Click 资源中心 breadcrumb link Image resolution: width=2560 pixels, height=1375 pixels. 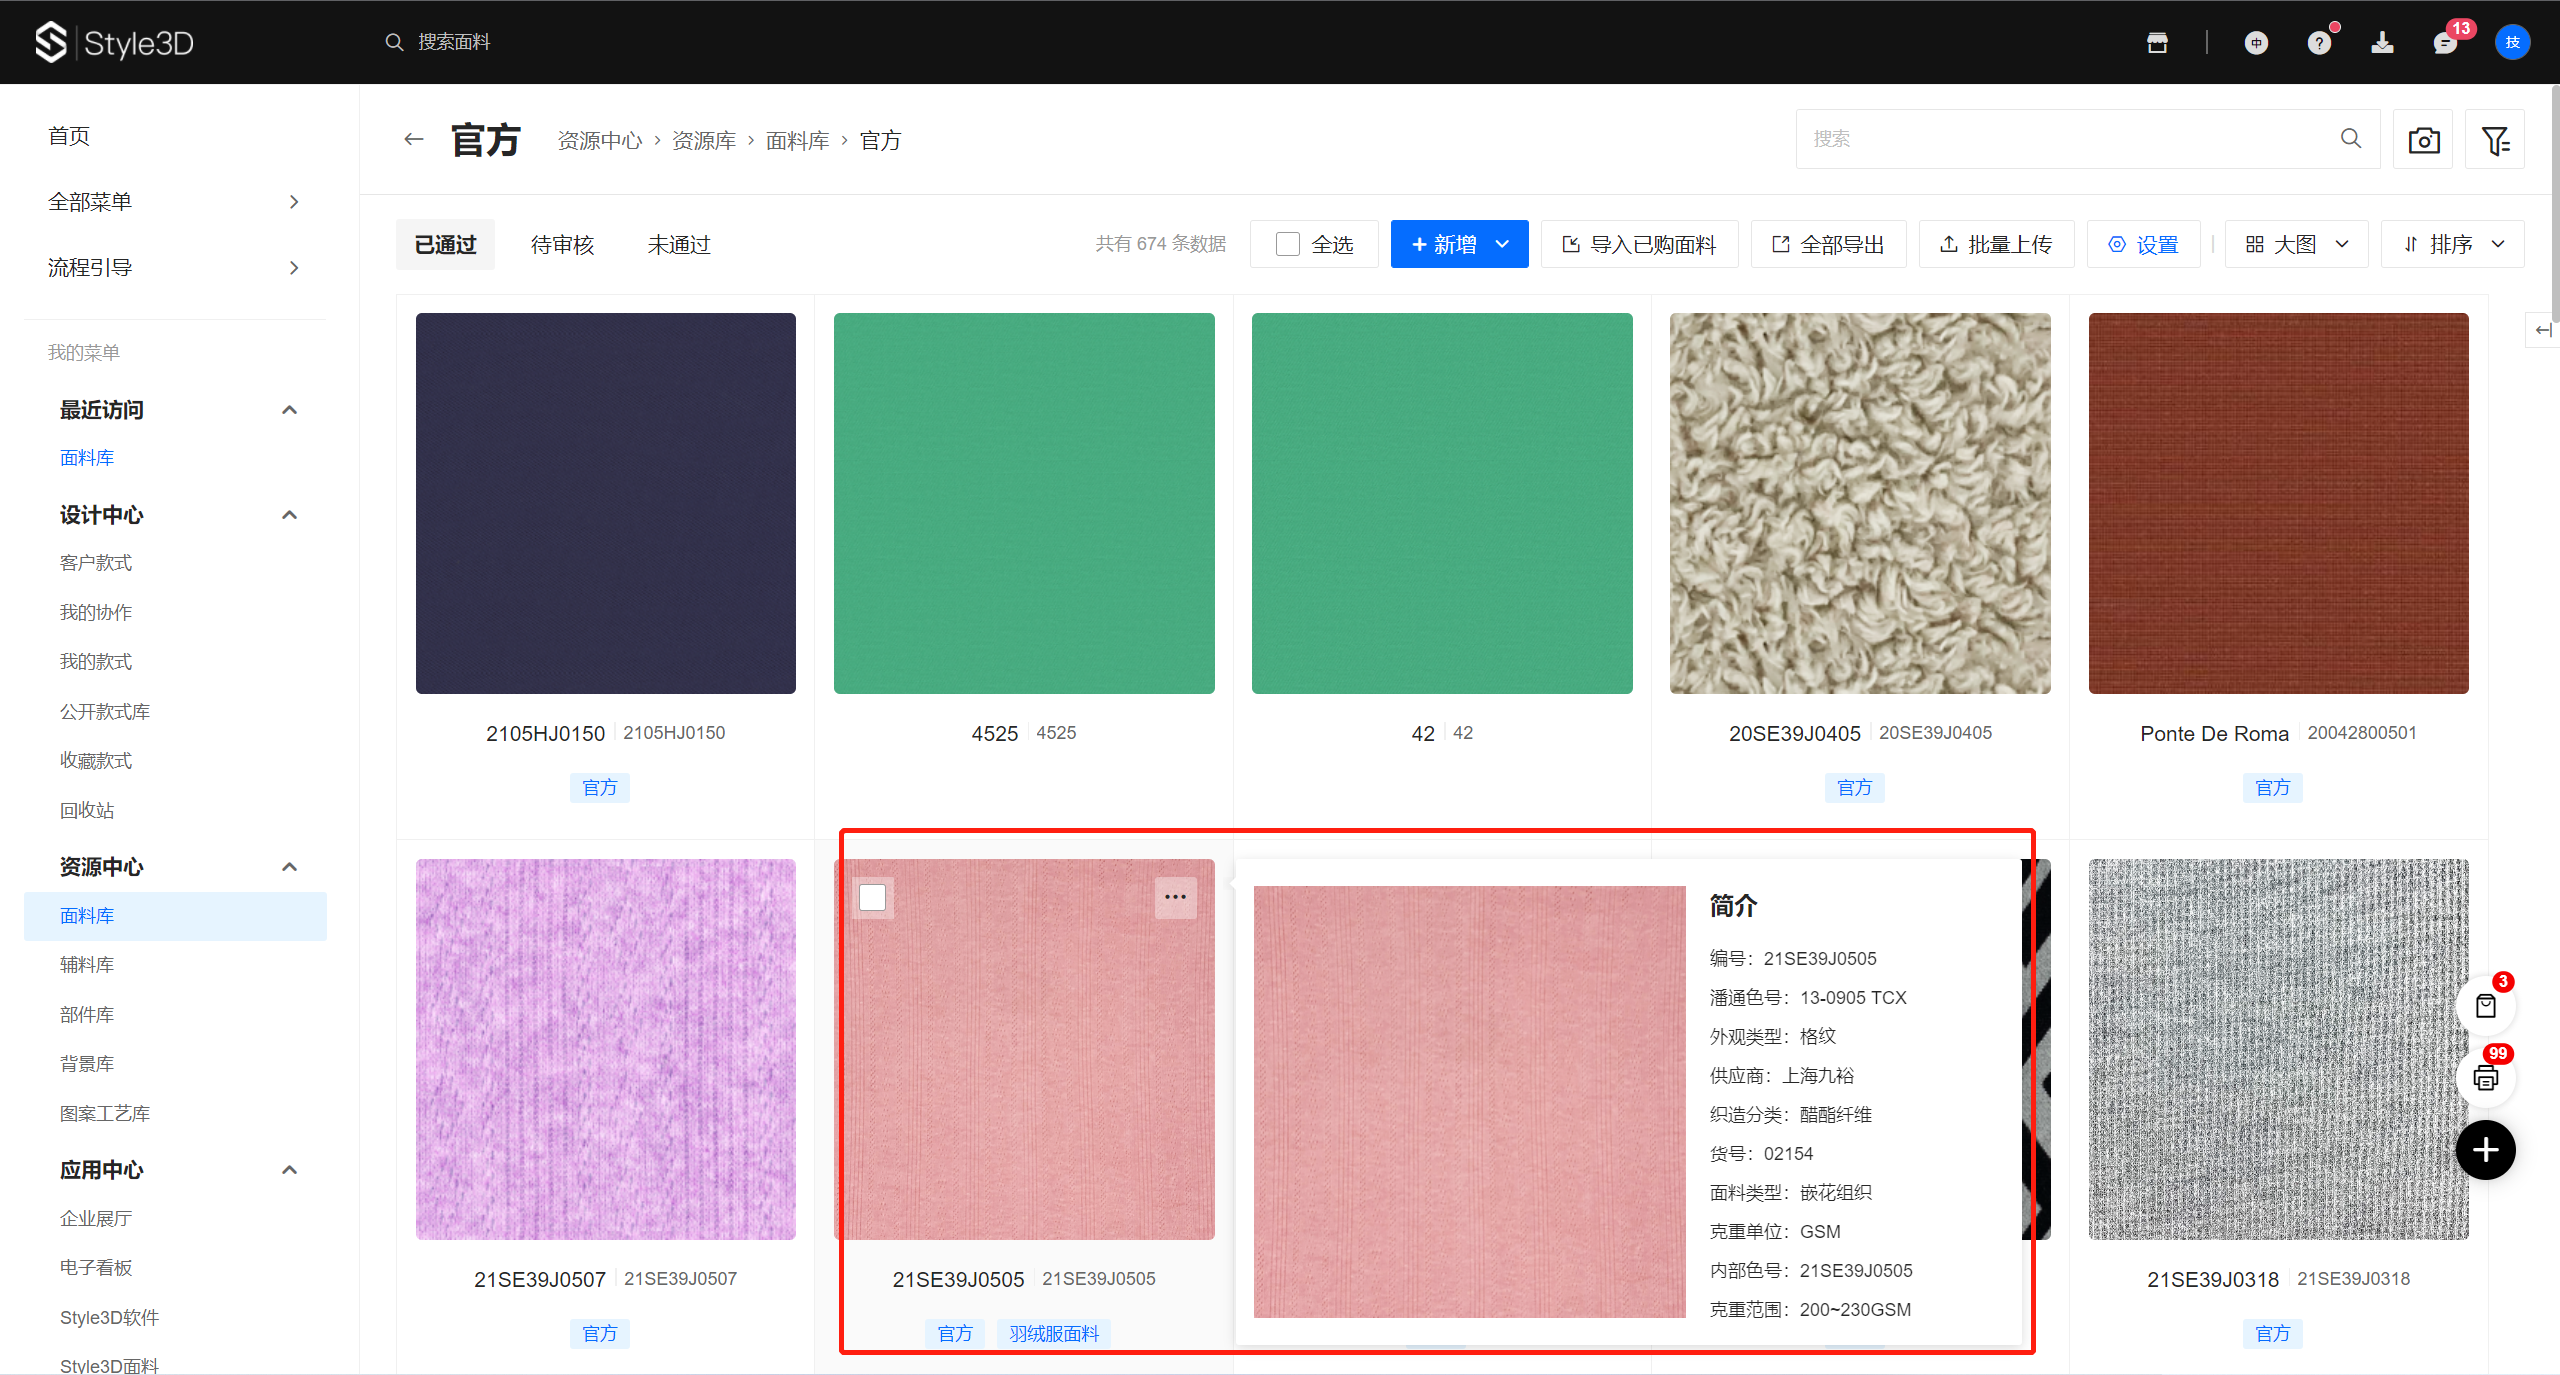click(x=600, y=141)
